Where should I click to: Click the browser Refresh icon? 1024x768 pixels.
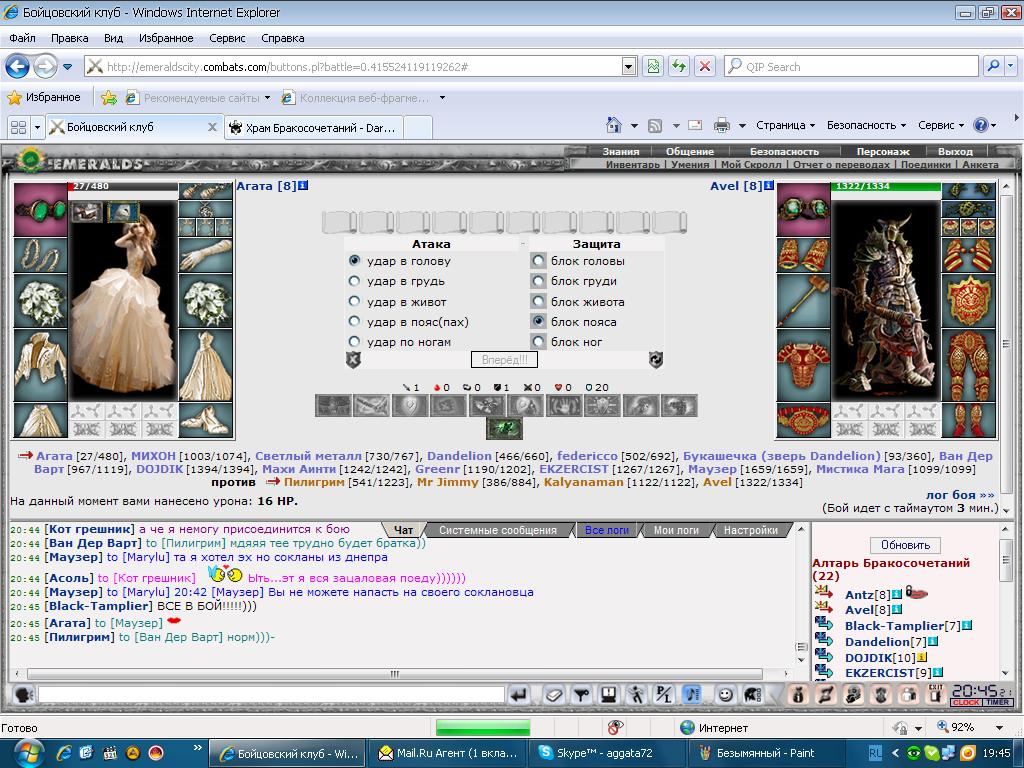(679, 66)
